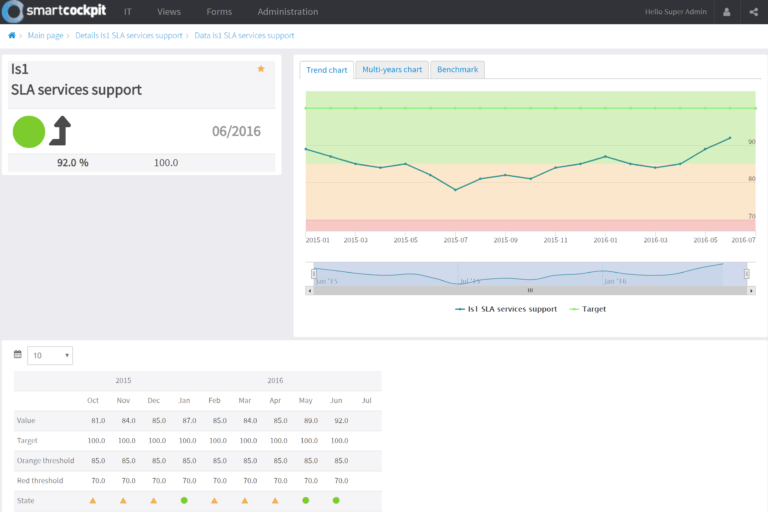Open the period count dropdown showing 10

[x=50, y=355]
